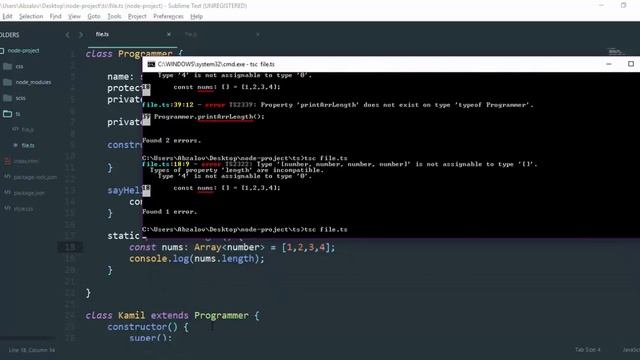The width and height of the screenshot is (640, 360).
Task: Open the Selection menu
Action: coord(31,16)
